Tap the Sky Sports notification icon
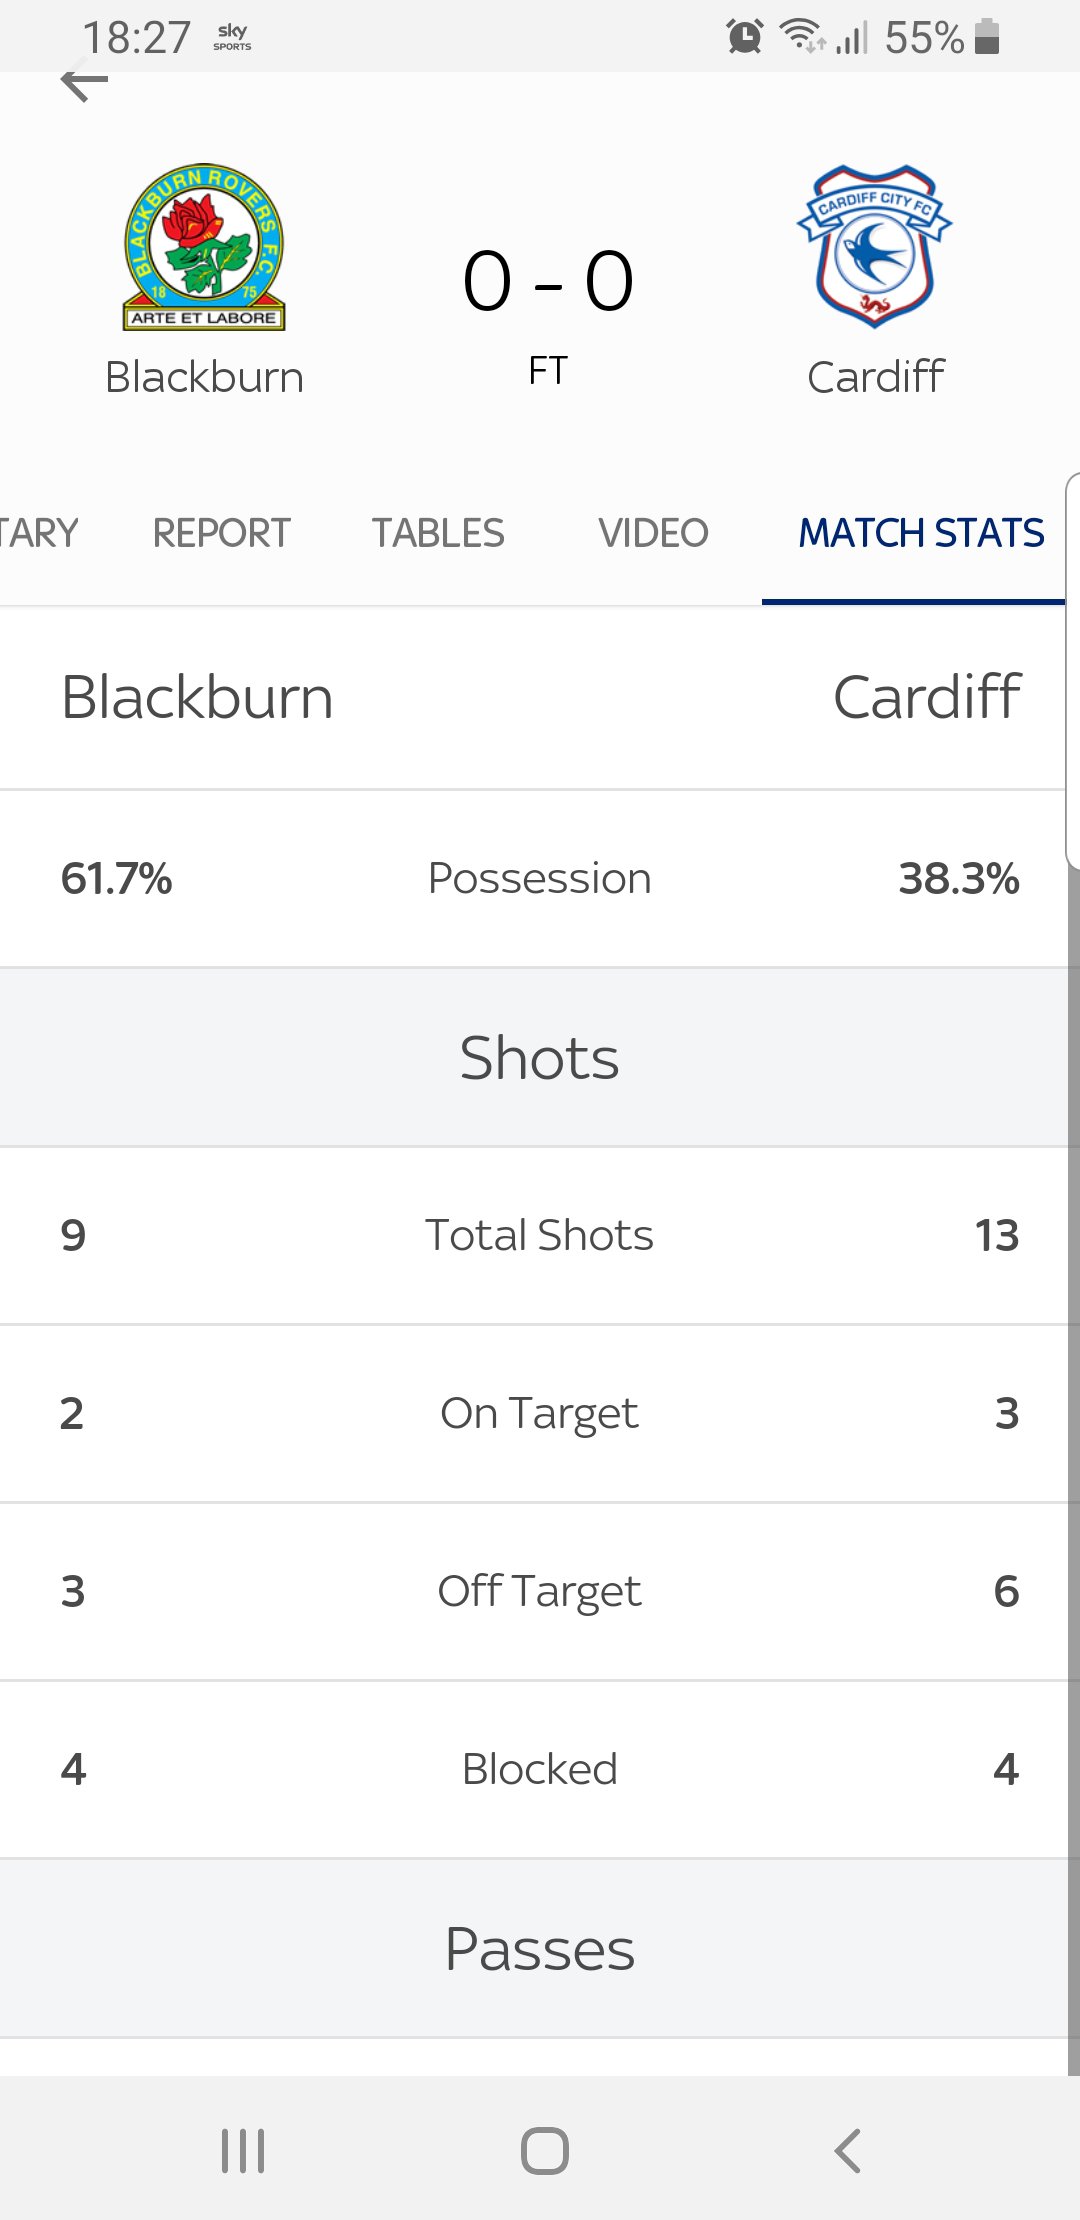The height and width of the screenshot is (2220, 1080). click(x=232, y=36)
